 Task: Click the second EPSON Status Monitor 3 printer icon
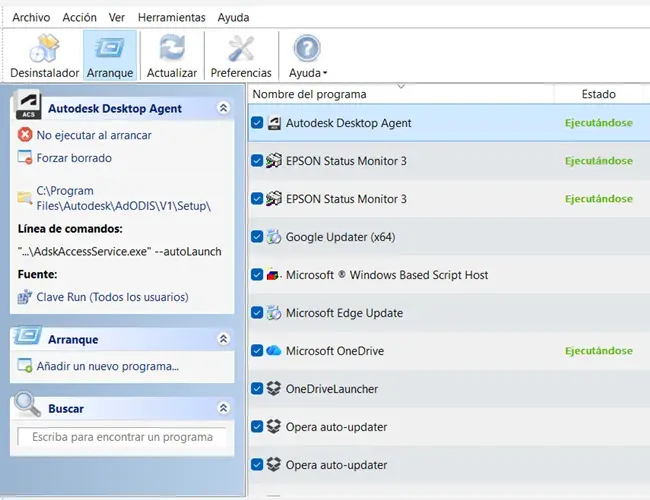click(274, 199)
